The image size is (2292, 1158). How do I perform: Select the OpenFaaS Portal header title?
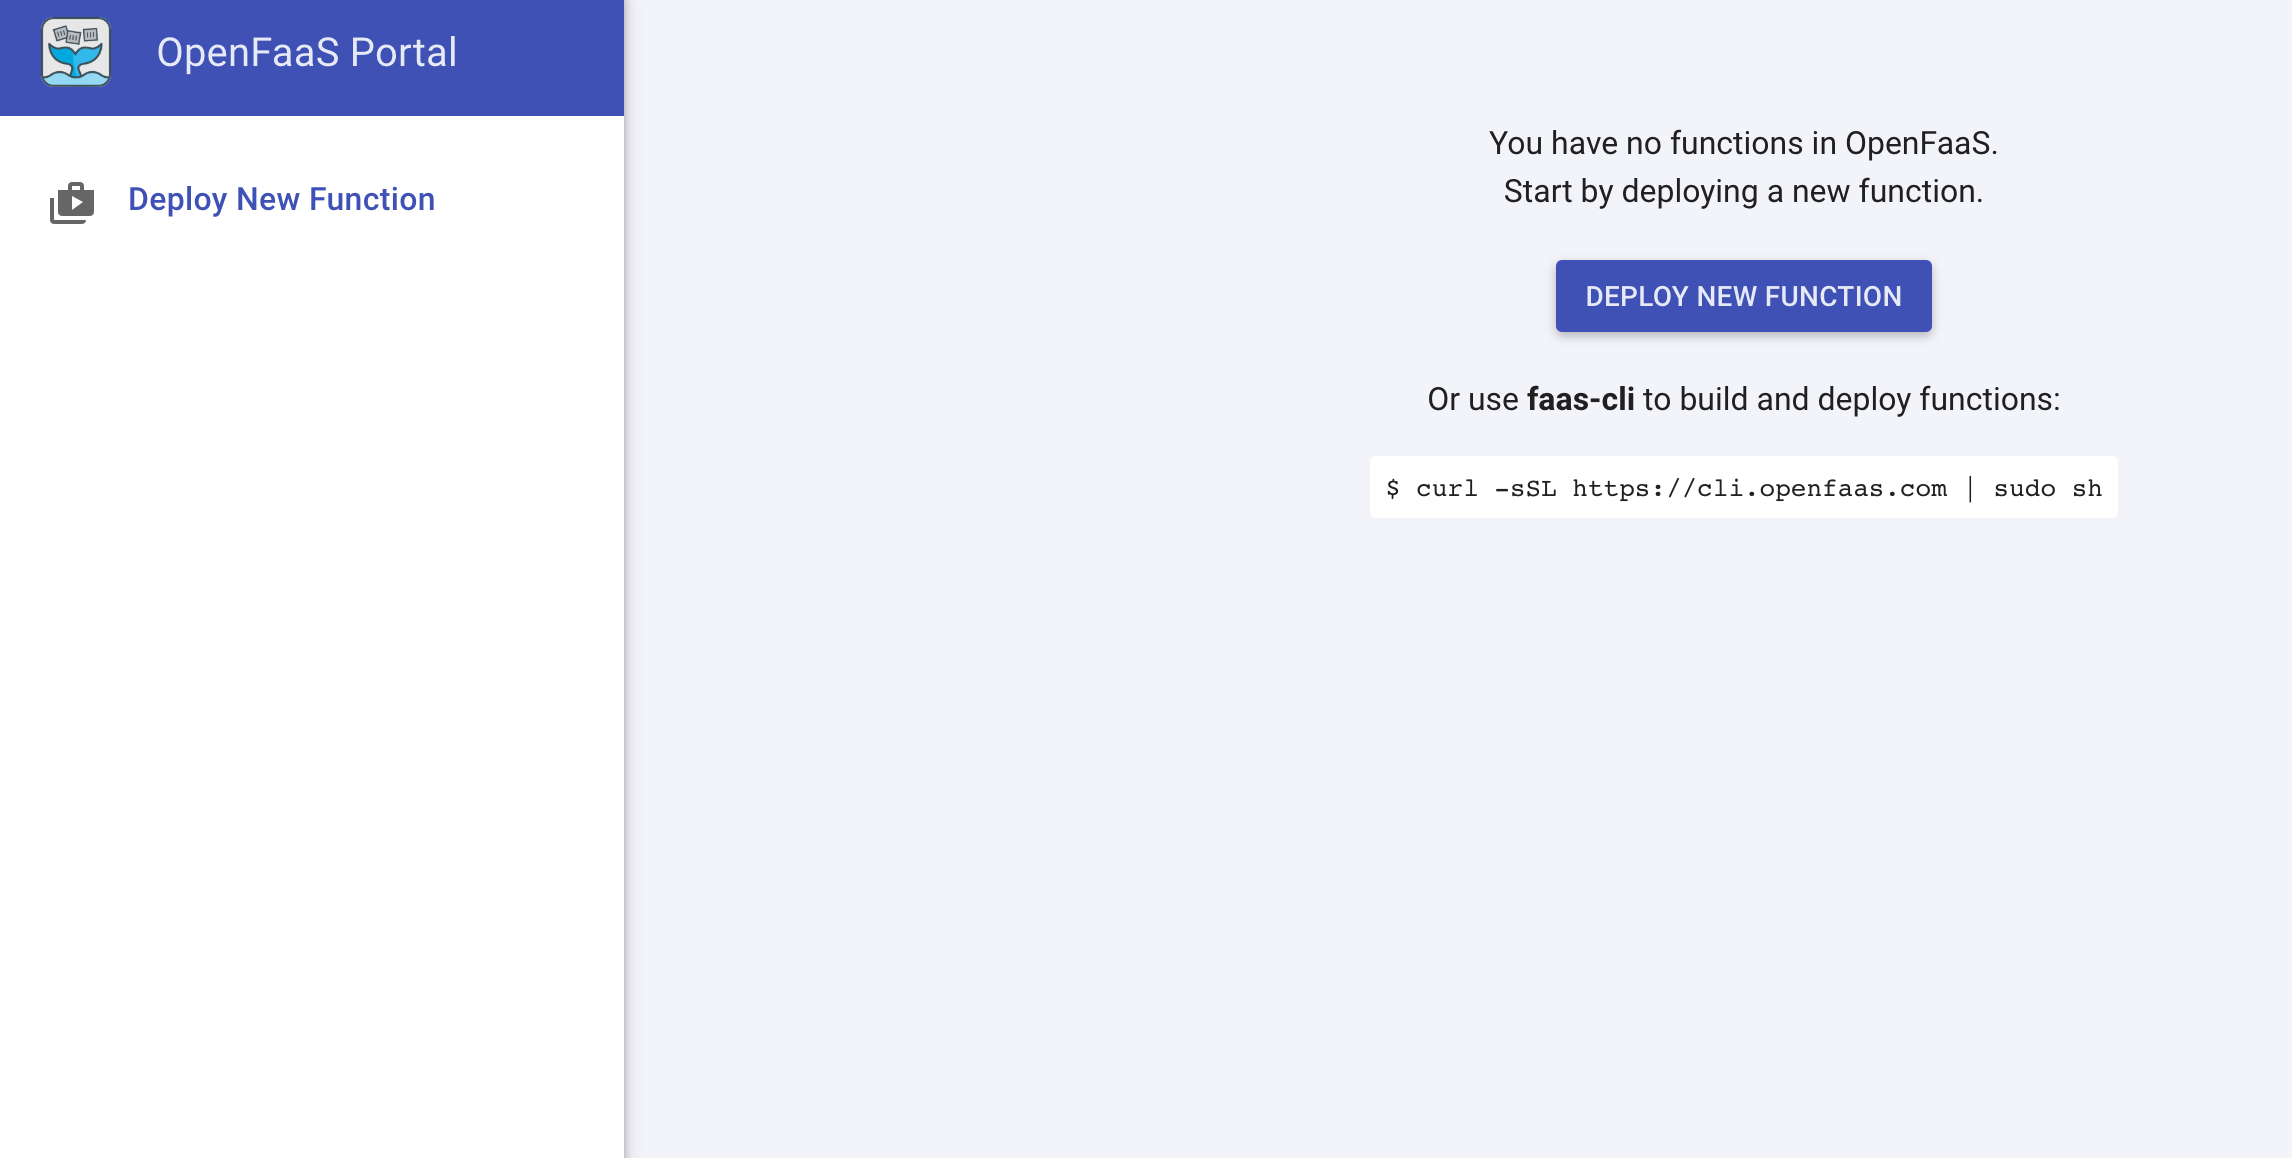point(306,52)
